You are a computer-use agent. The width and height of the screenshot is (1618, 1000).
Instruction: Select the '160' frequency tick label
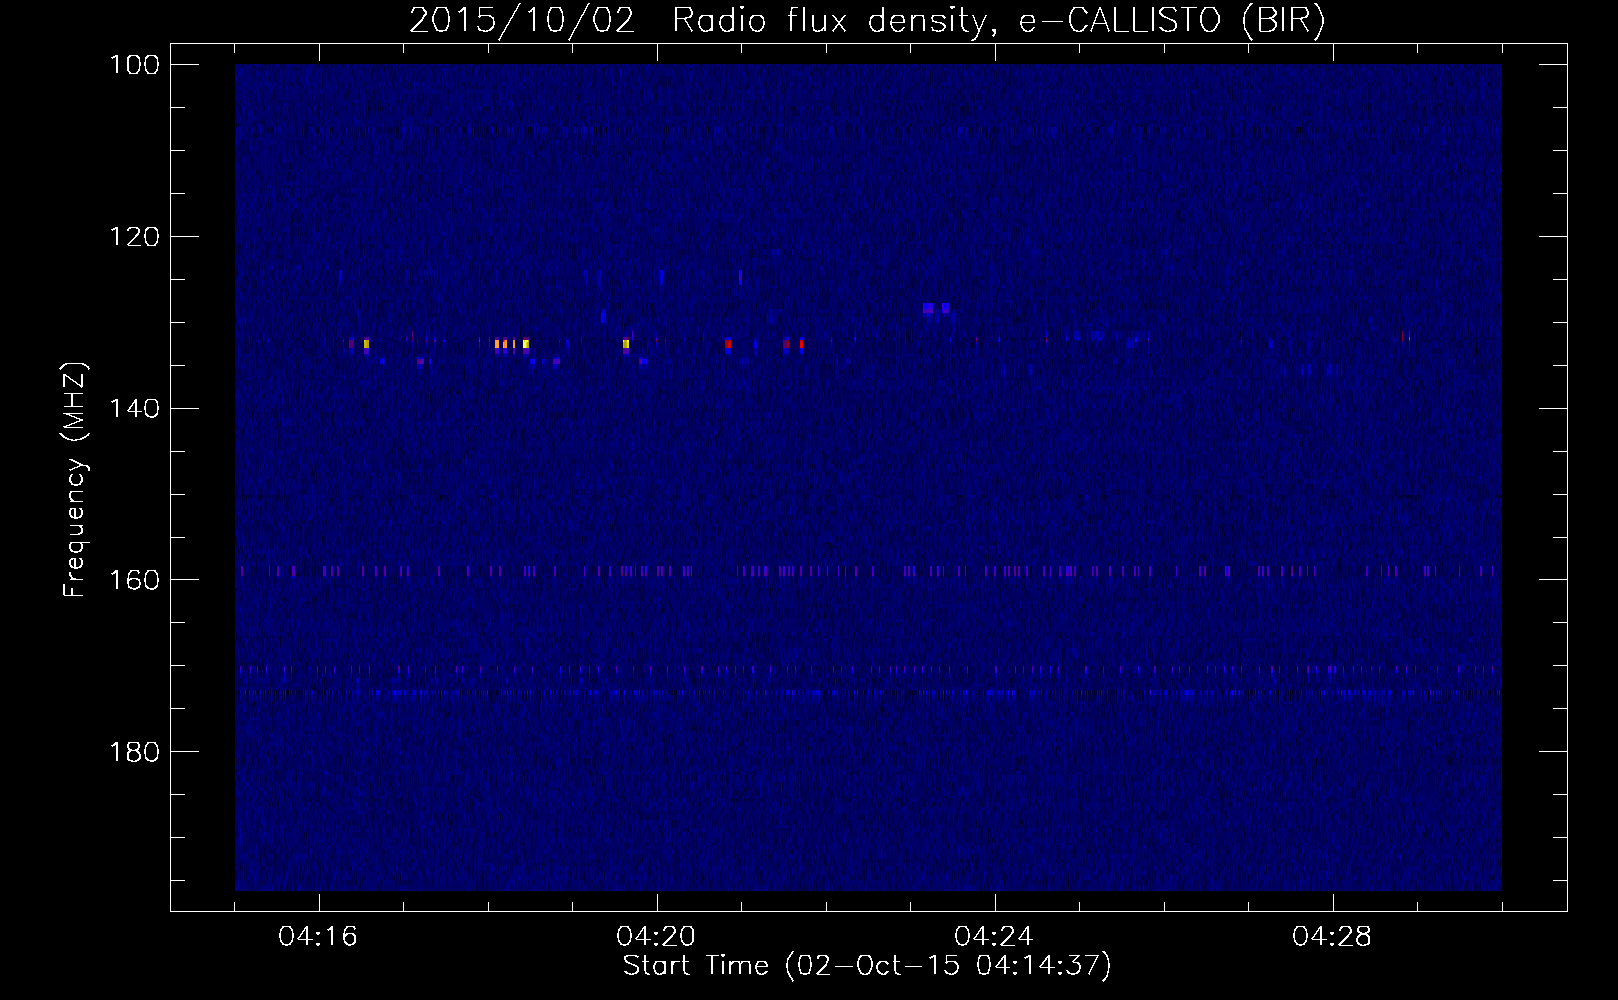134,580
